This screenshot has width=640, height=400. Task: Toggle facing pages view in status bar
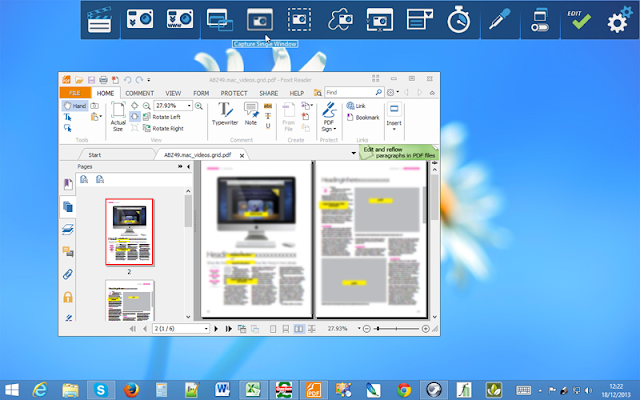tap(299, 329)
